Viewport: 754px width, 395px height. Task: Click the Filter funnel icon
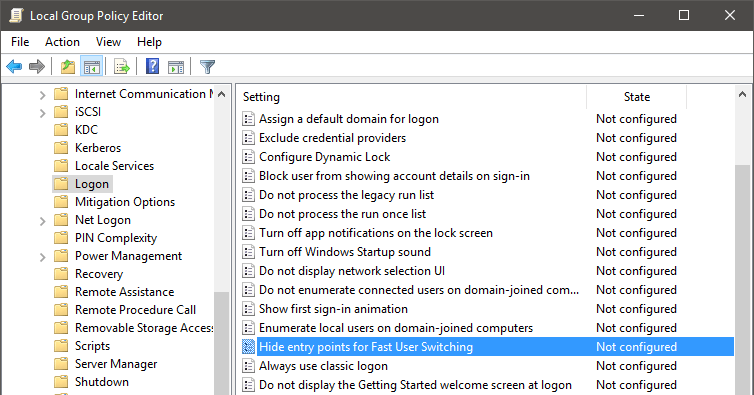pos(207,66)
